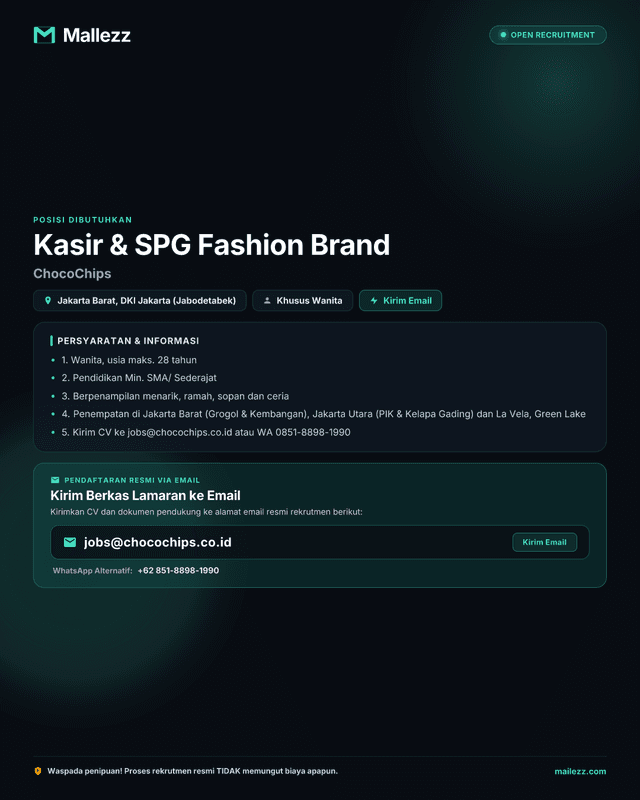Click the Persyaratan & Informasi section heading
Viewport: 640px width, 800px height.
click(128, 341)
